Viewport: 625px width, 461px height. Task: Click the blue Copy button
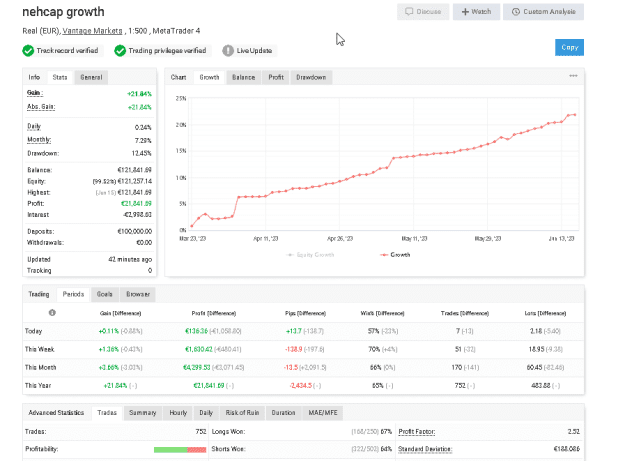[x=569, y=47]
